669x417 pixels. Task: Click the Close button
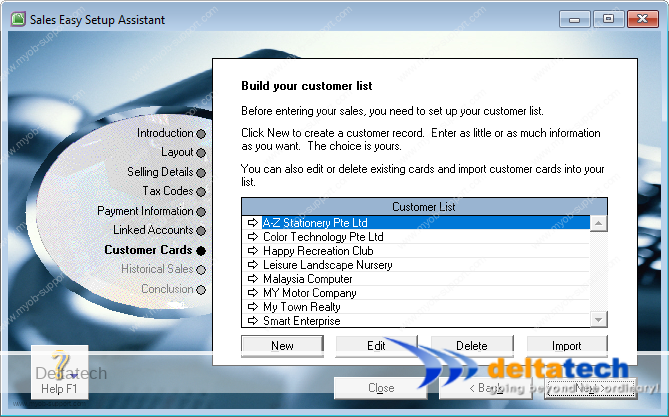pyautogui.click(x=381, y=388)
